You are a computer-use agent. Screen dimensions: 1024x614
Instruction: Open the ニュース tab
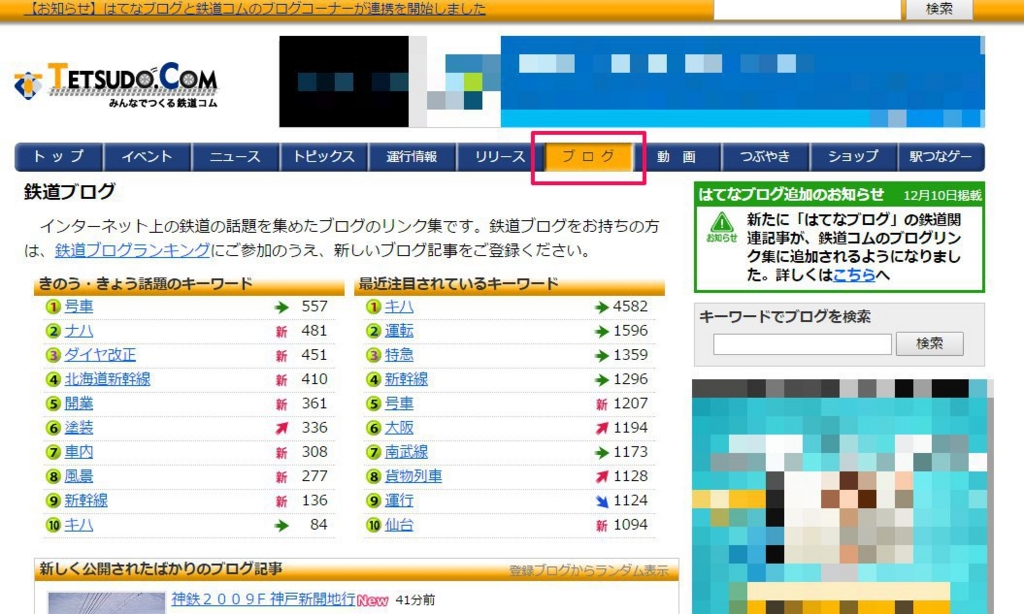(x=235, y=157)
